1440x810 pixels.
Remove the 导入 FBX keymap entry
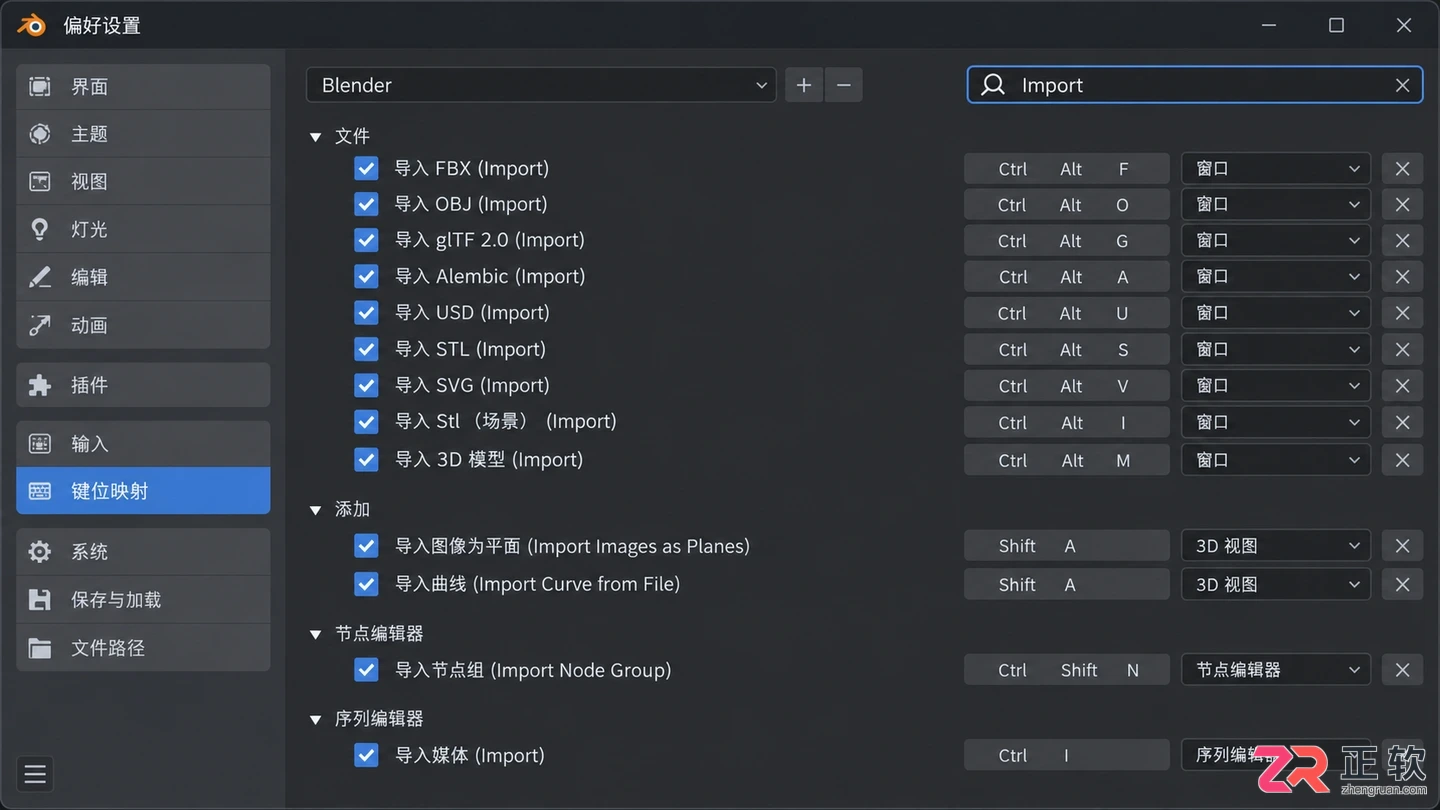1402,169
